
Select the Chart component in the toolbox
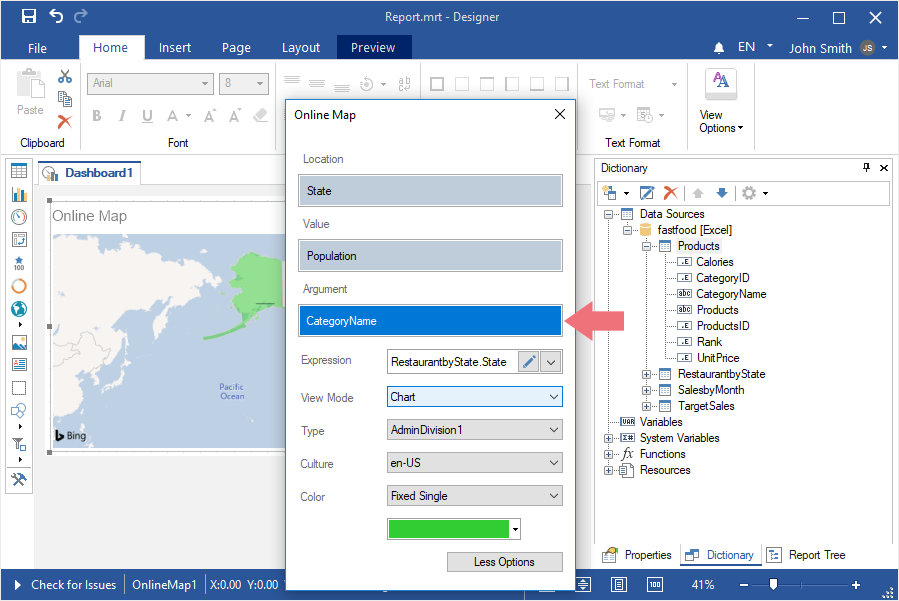[x=19, y=194]
